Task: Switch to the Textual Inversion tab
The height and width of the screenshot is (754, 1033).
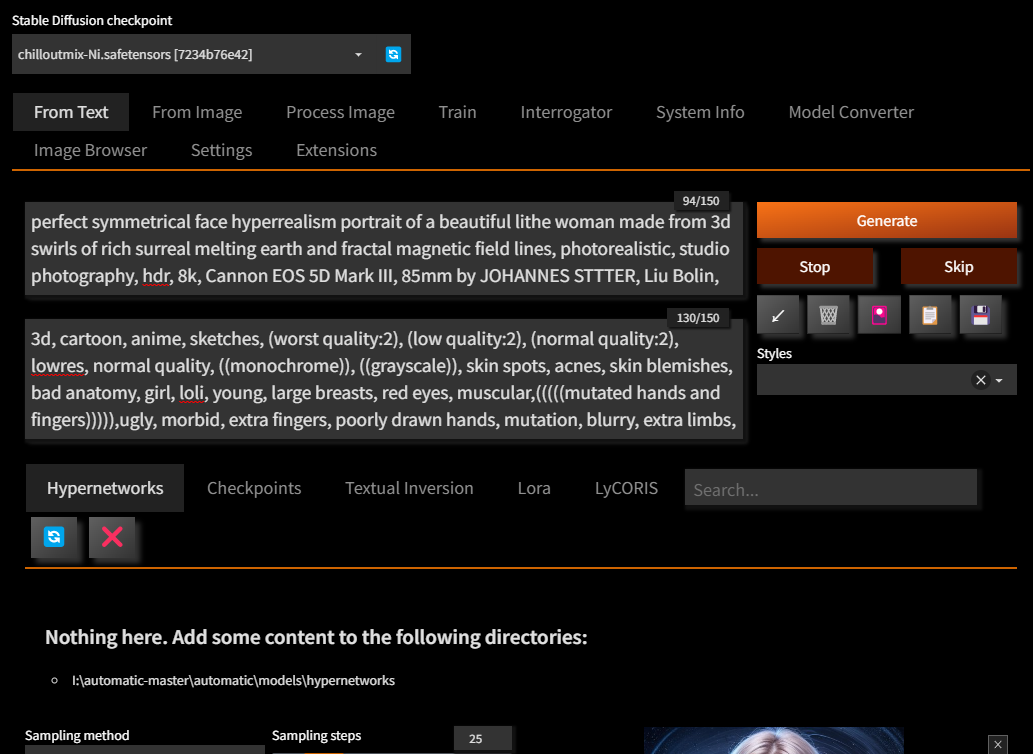Action: click(409, 488)
